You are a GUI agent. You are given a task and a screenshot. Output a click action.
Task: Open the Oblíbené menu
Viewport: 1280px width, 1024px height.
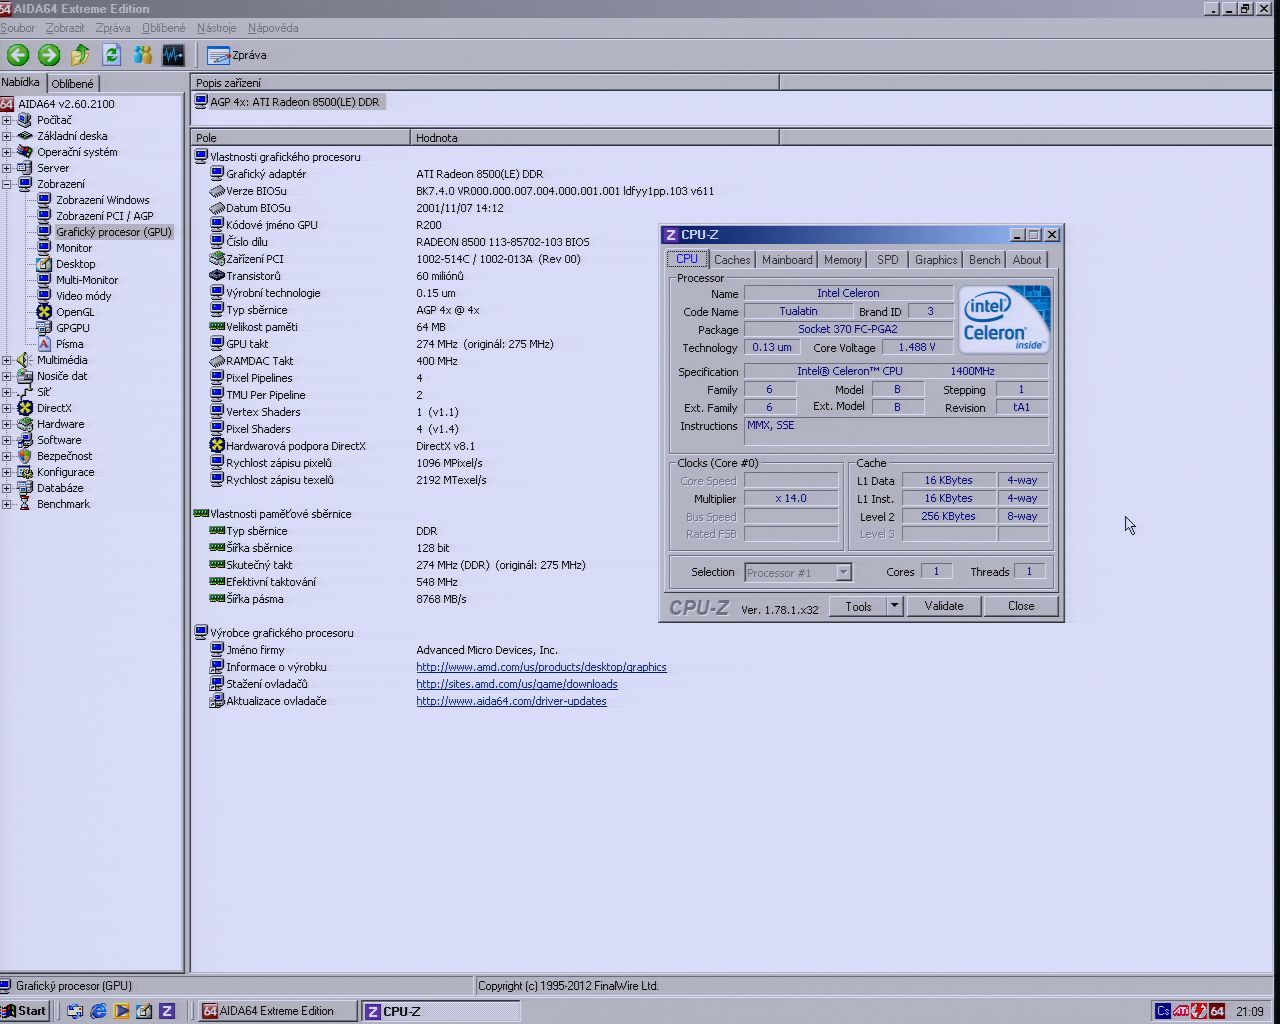click(163, 28)
